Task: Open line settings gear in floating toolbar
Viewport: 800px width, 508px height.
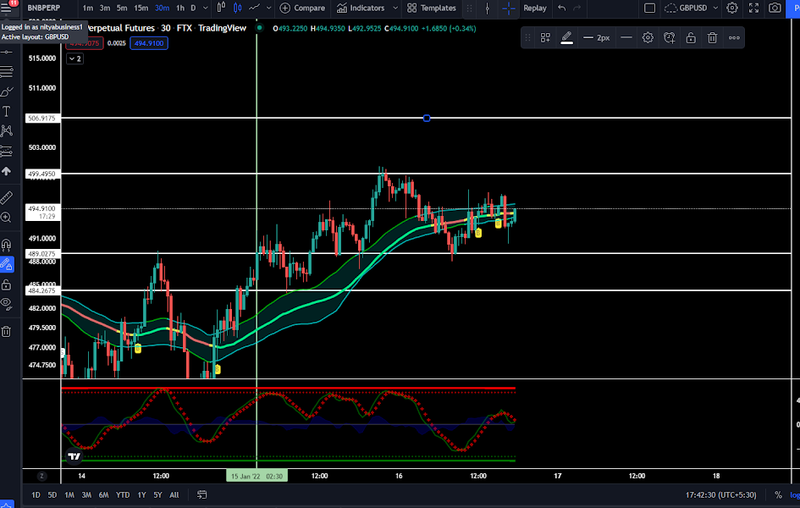Action: click(648, 38)
